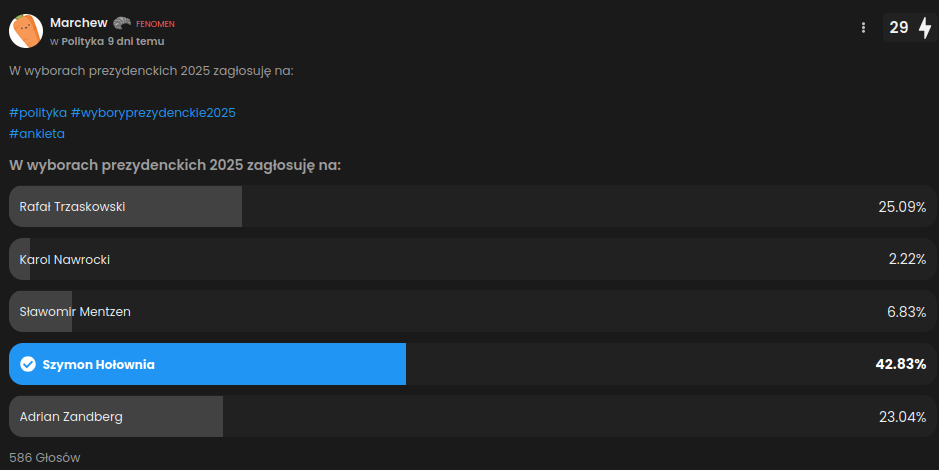Click the #wyboryprezydenckie2025 hashtag
This screenshot has width=939, height=470.
pos(153,112)
